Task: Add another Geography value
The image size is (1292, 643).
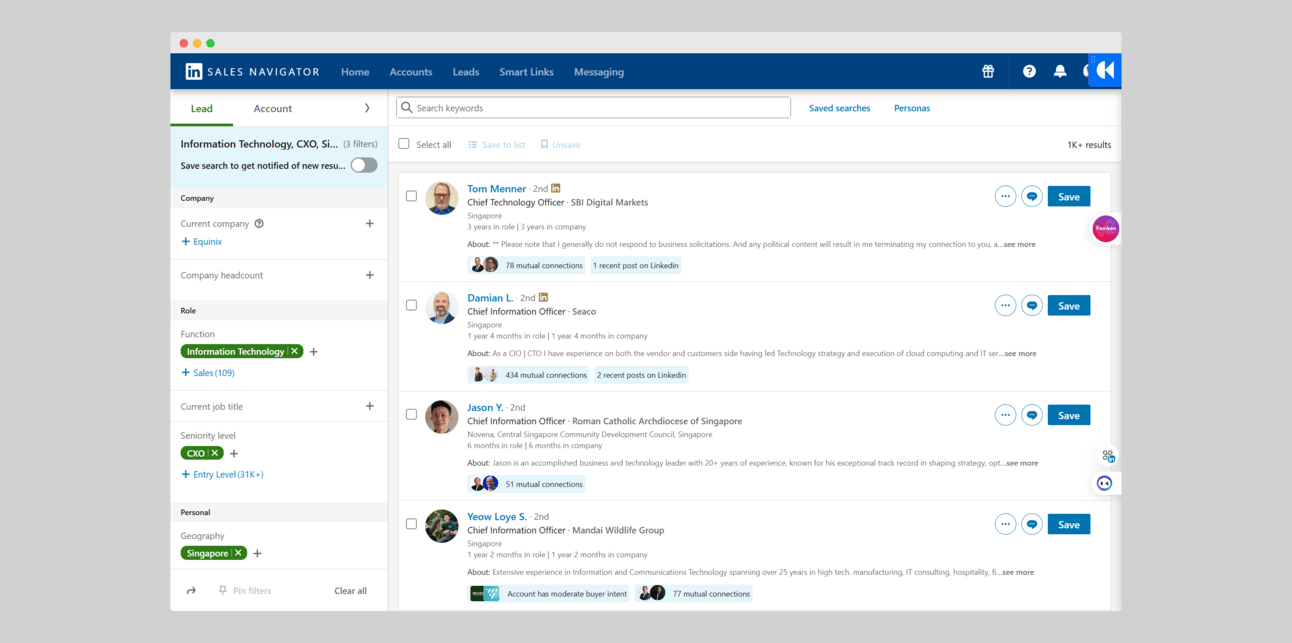Action: pos(257,553)
